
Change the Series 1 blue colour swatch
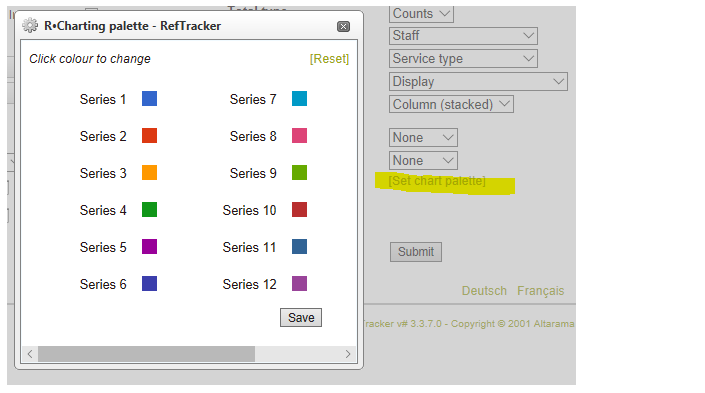tap(149, 98)
